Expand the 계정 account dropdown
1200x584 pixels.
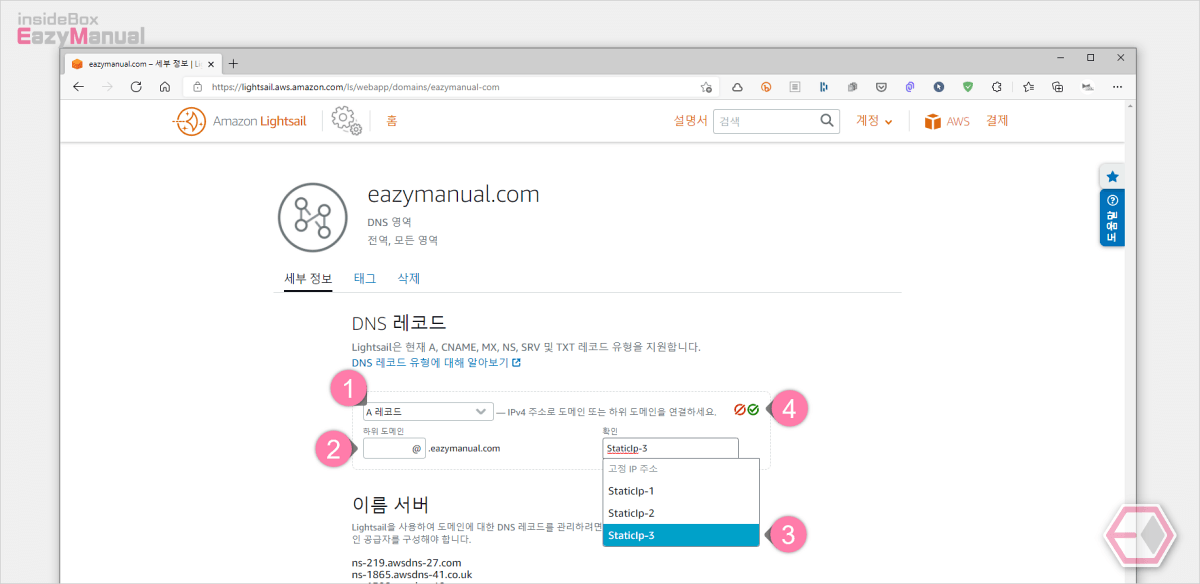pos(874,121)
